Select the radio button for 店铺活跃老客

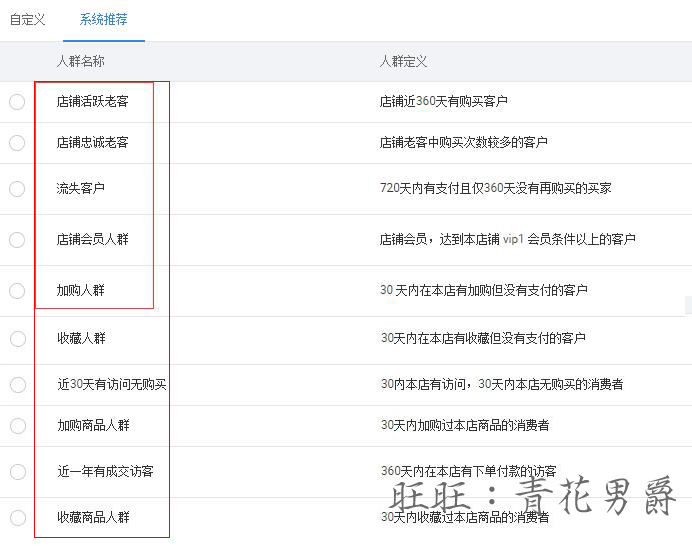(x=17, y=102)
